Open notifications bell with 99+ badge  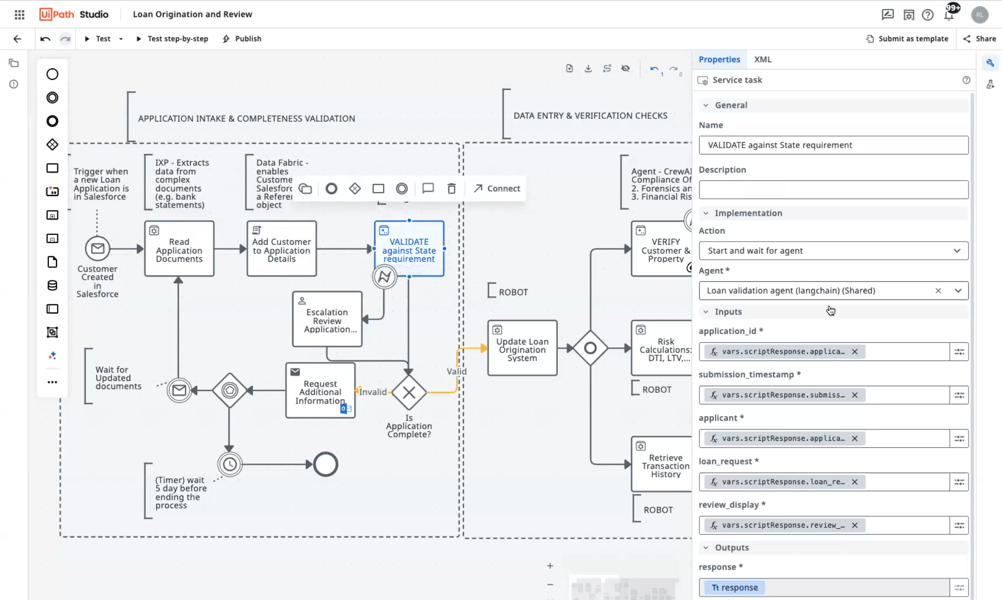(x=950, y=13)
